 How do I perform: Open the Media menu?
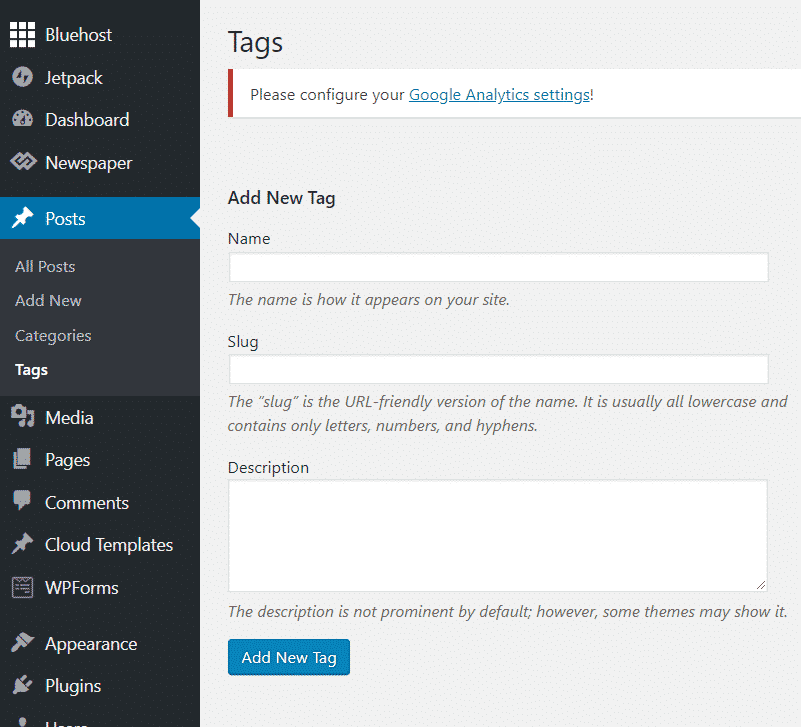[69, 418]
